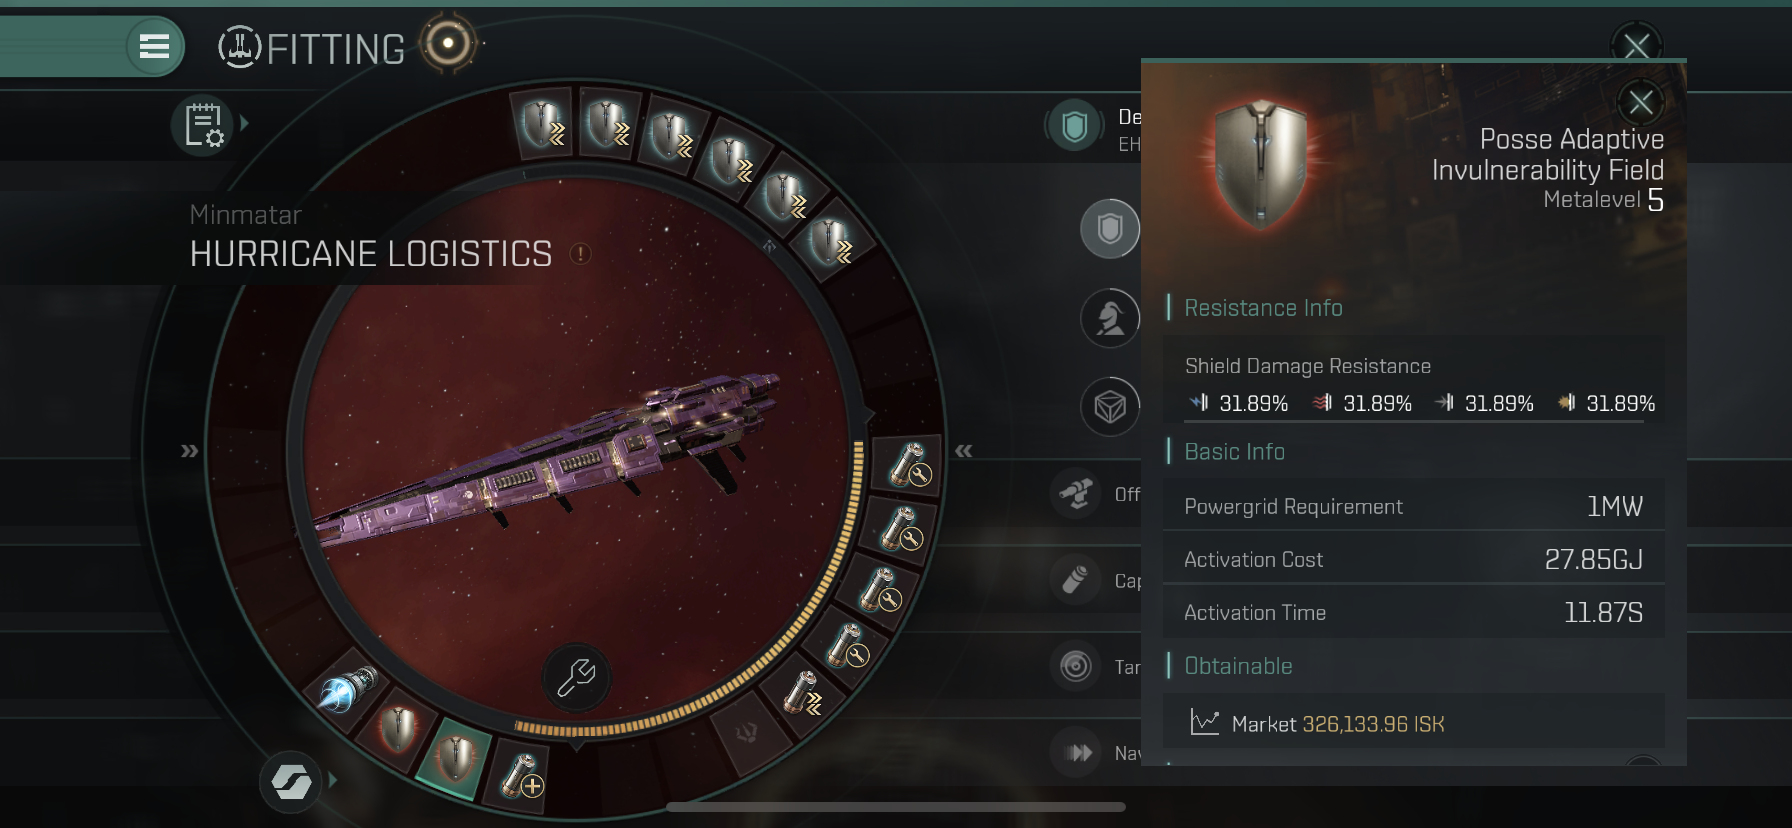Open the hamburger main menu
1792x828 pixels.
(x=154, y=46)
